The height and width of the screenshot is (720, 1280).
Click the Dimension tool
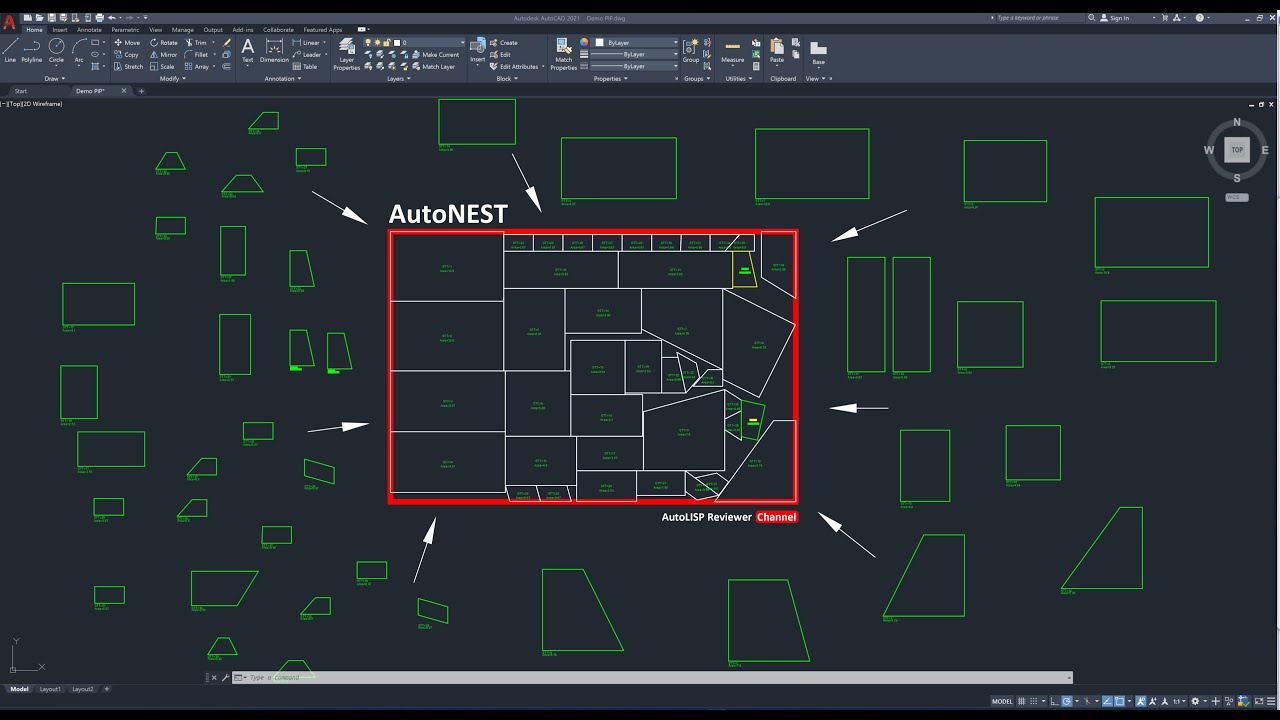tap(274, 51)
